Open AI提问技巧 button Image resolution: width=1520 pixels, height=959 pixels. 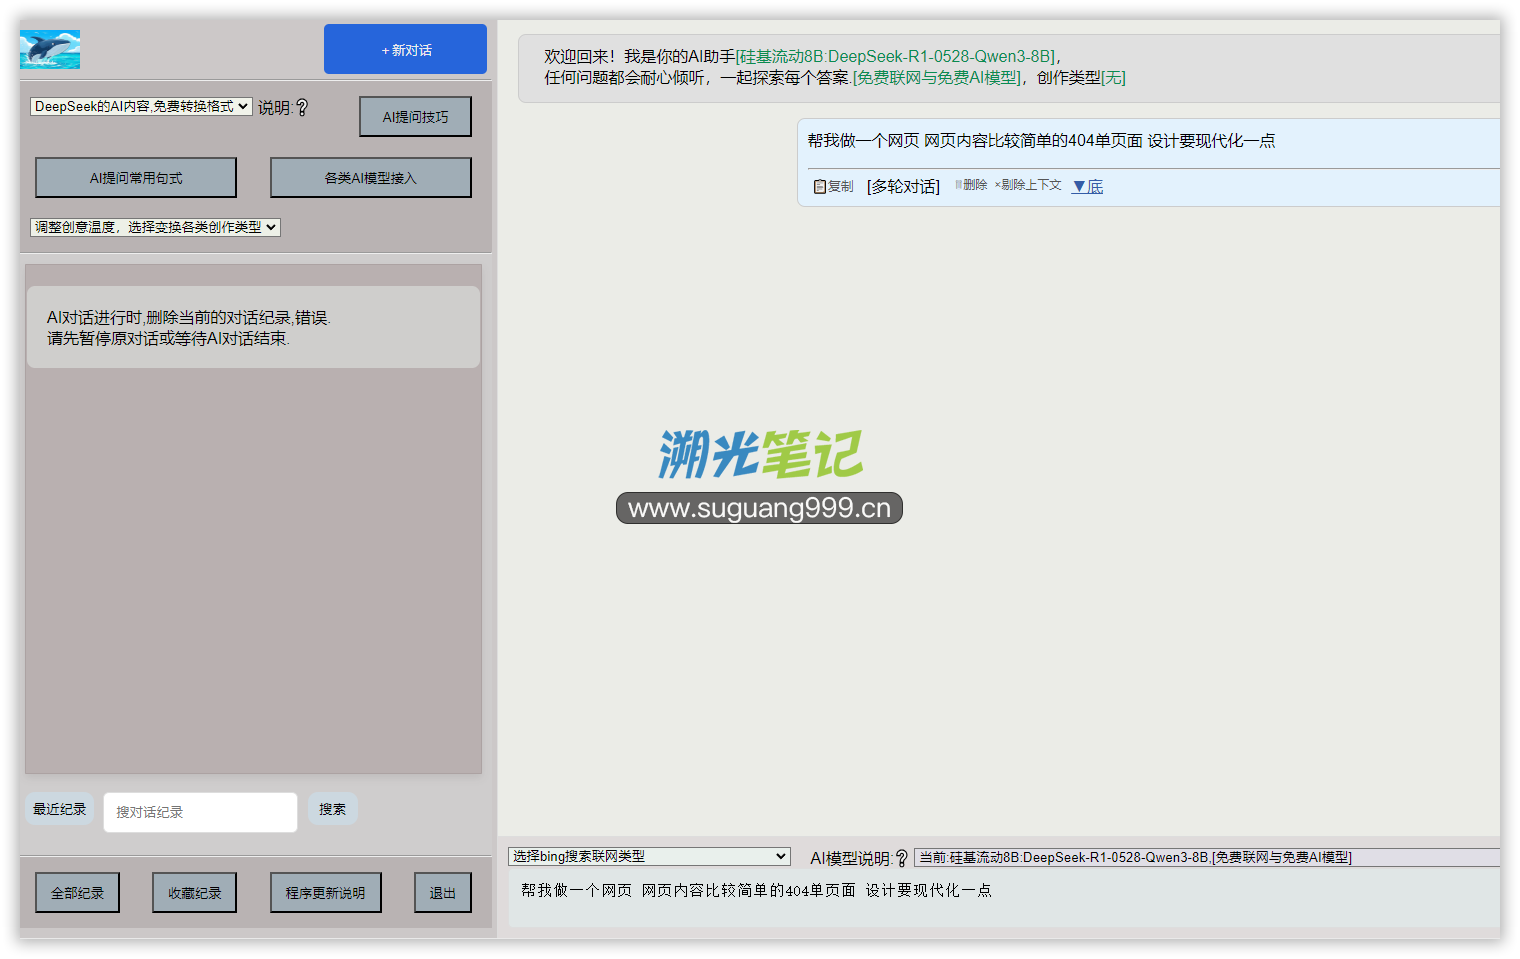click(415, 117)
